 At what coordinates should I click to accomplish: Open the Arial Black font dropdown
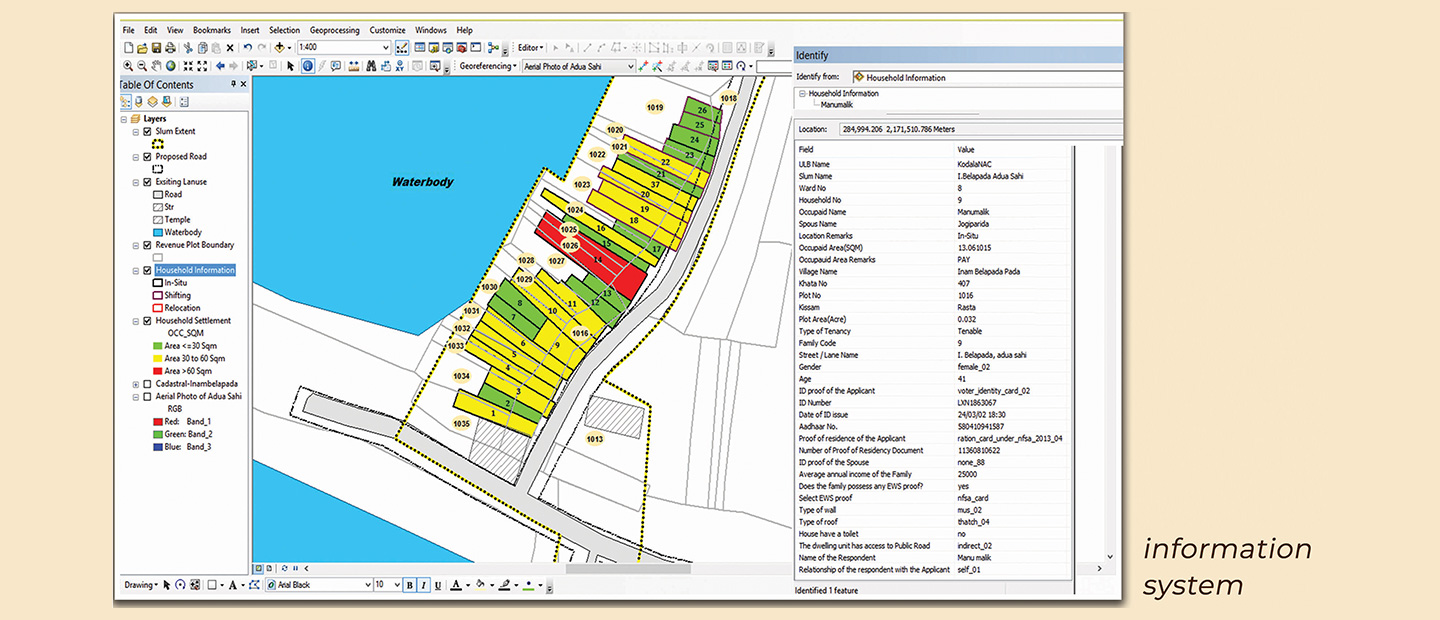click(367, 585)
